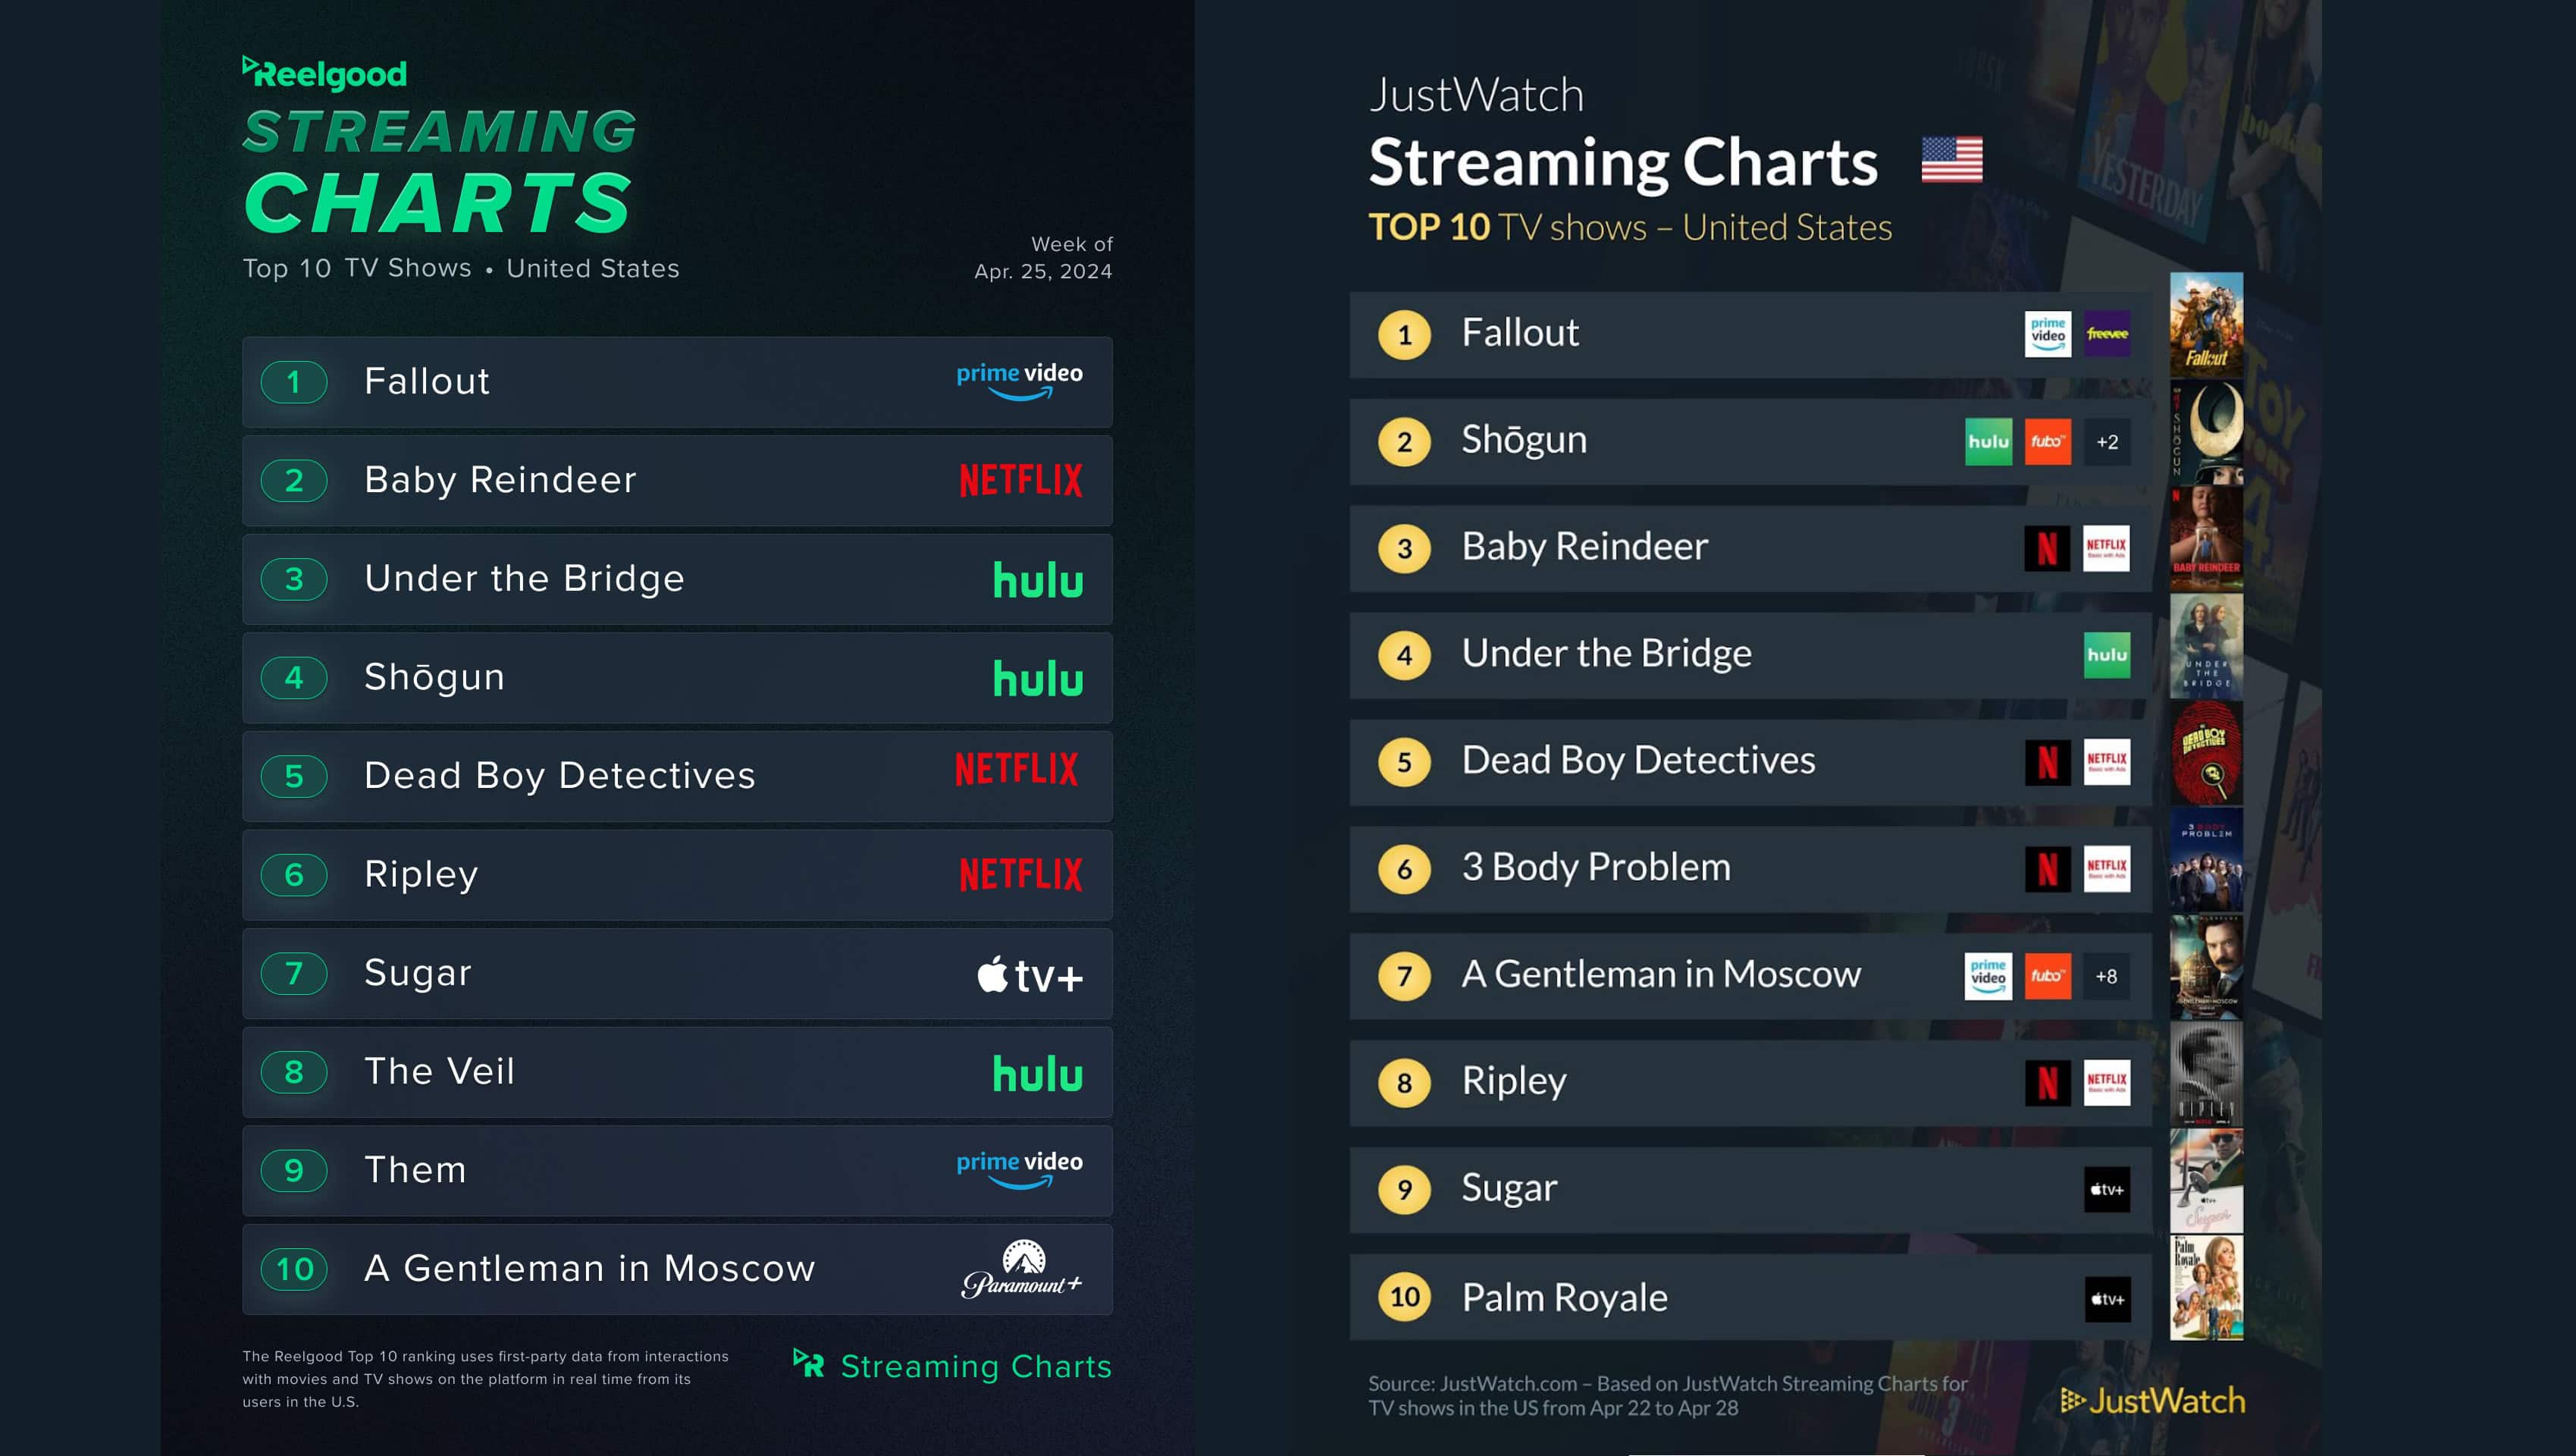
Task: Expand the +8 more providers for A Gentleman in Moscow
Action: pyautogui.click(x=2106, y=976)
